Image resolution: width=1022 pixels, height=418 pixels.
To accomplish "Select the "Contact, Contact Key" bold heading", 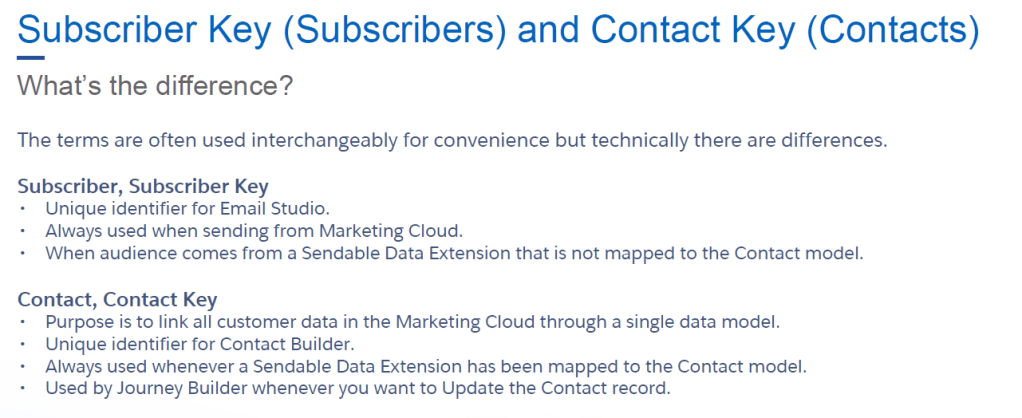I will point(118,299).
